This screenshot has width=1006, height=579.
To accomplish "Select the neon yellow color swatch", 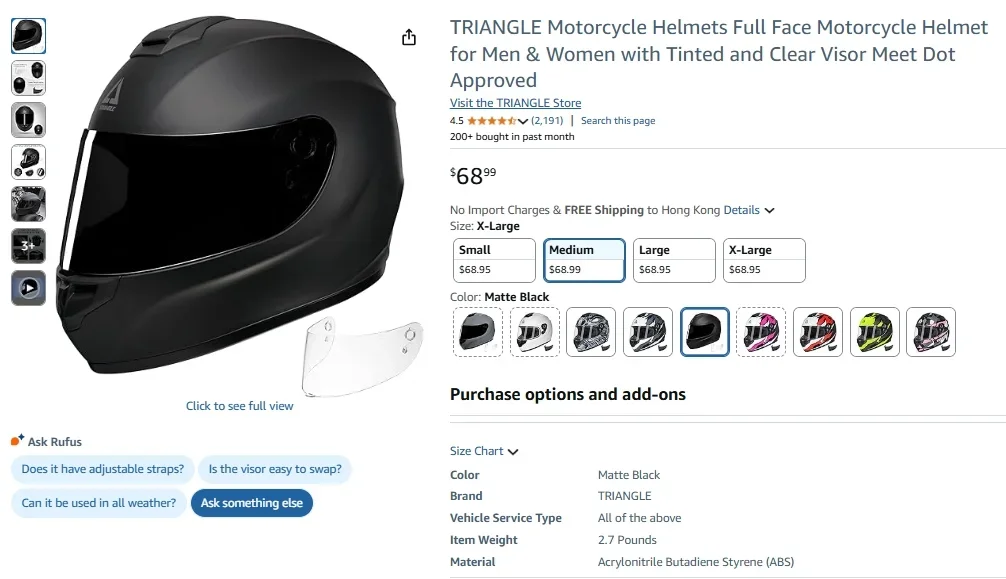I will tap(874, 331).
